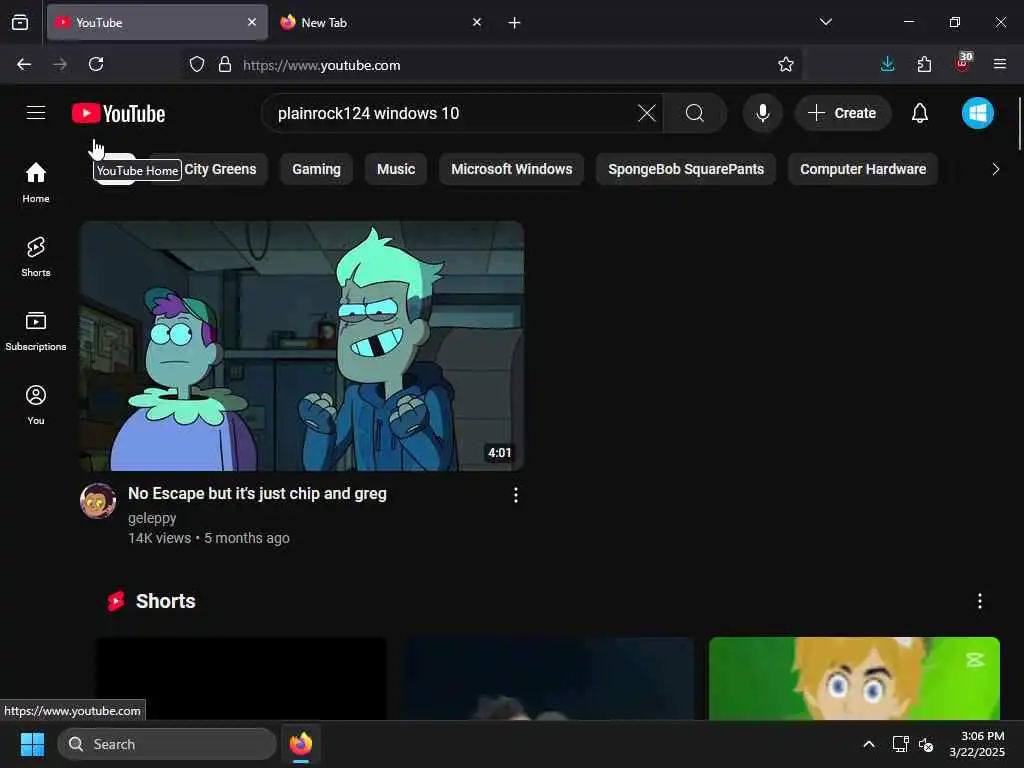Screen dimensions: 1024x768
Task: Open the notifications bell
Action: (x=920, y=113)
